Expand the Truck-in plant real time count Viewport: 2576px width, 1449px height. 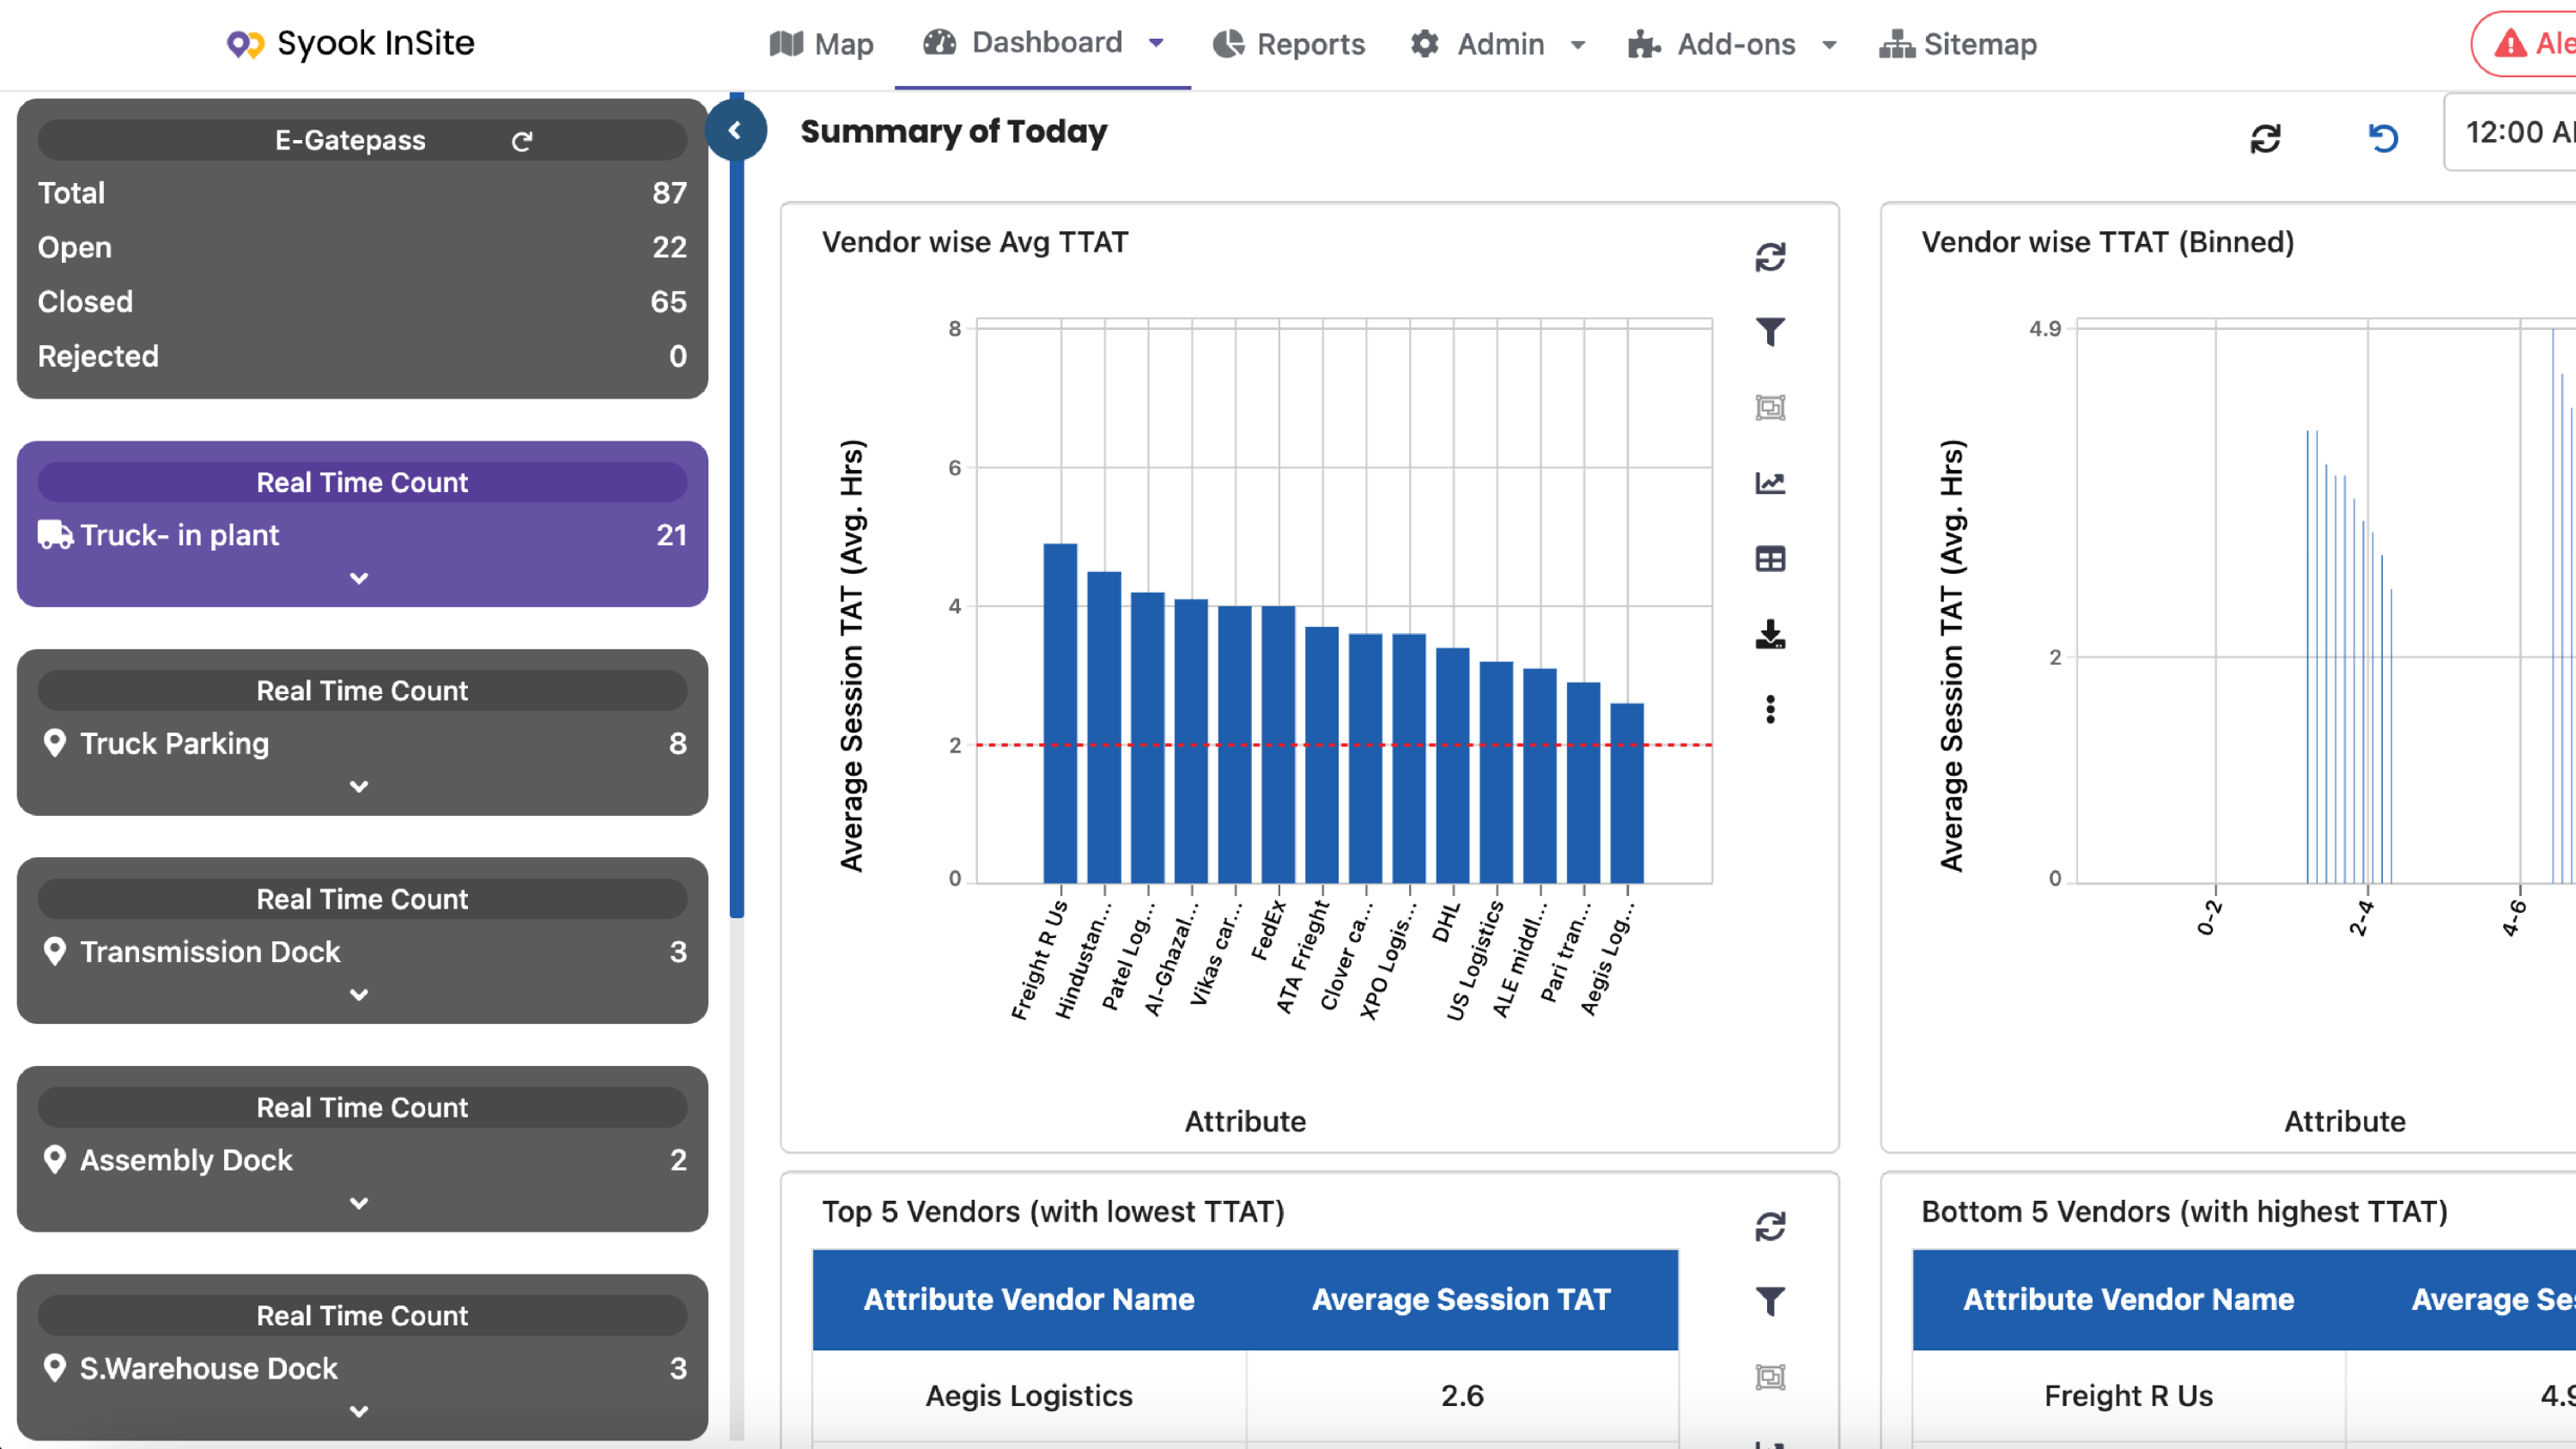coord(362,577)
